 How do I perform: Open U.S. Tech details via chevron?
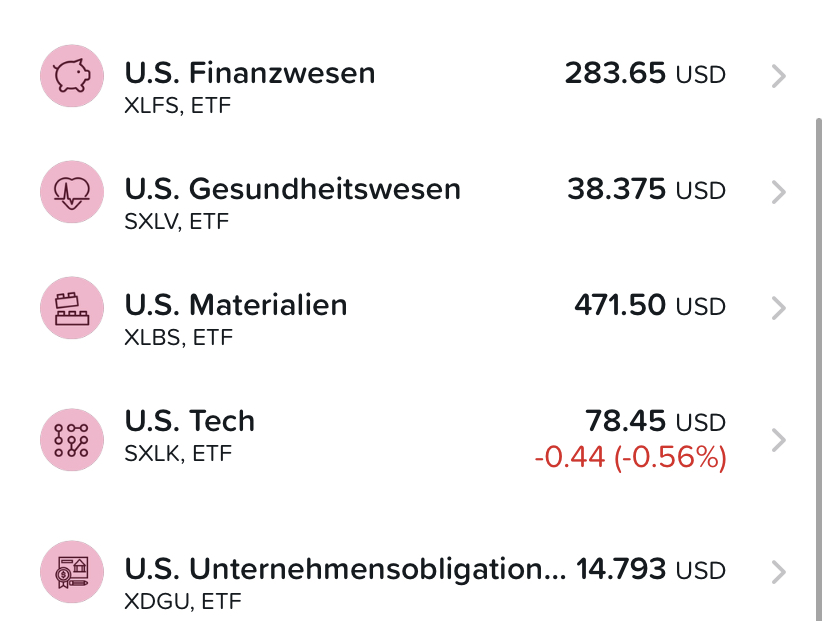[x=778, y=440]
